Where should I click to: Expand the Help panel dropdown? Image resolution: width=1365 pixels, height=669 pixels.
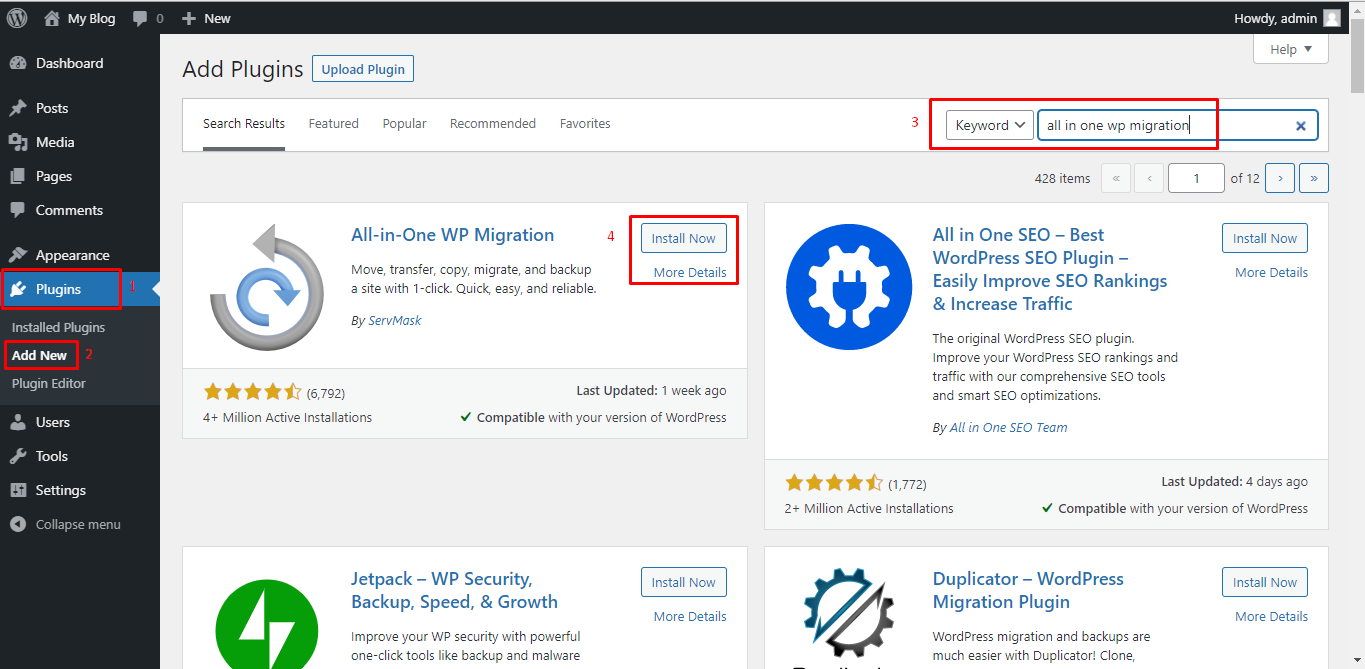point(1291,49)
